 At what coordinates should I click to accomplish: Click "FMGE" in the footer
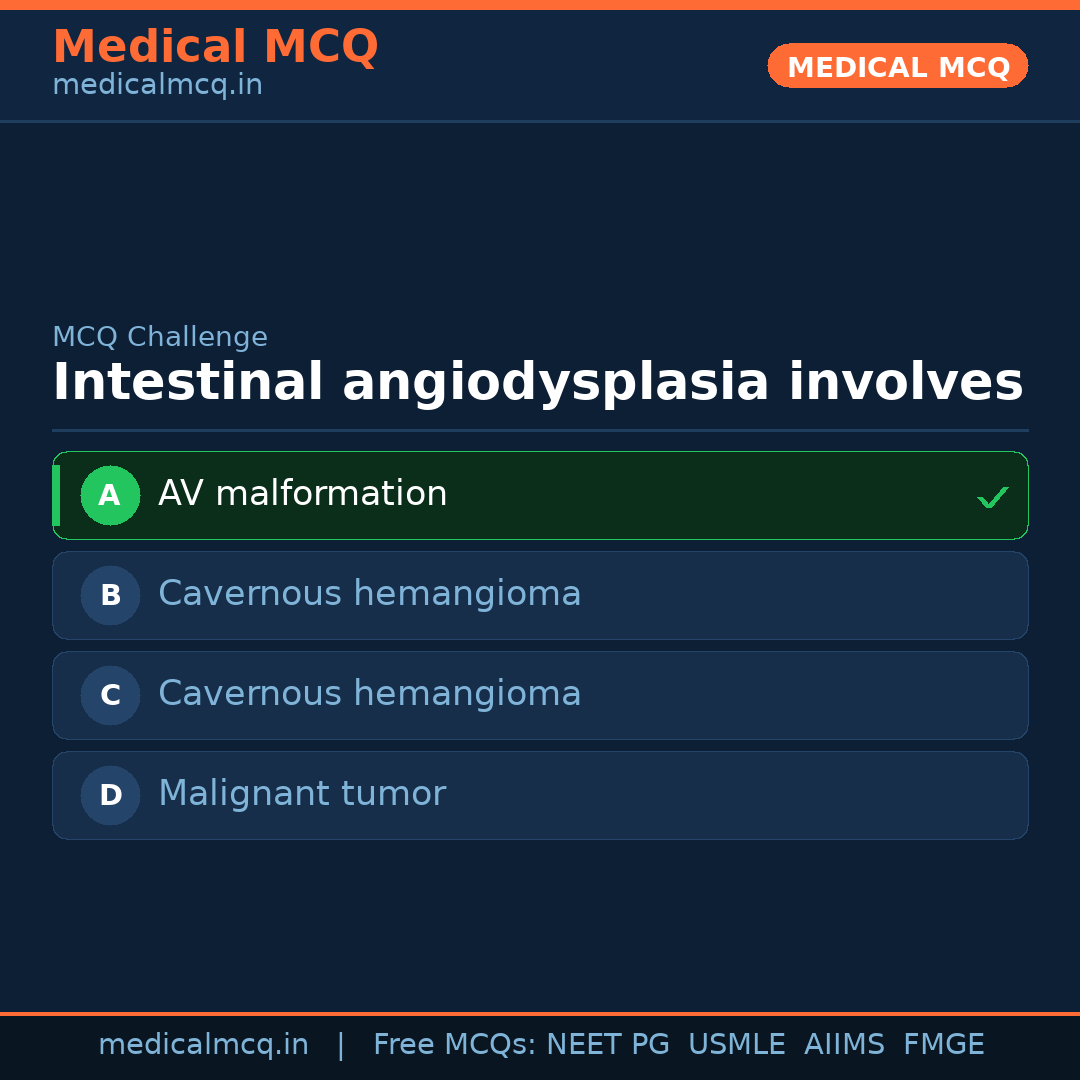click(x=943, y=1045)
